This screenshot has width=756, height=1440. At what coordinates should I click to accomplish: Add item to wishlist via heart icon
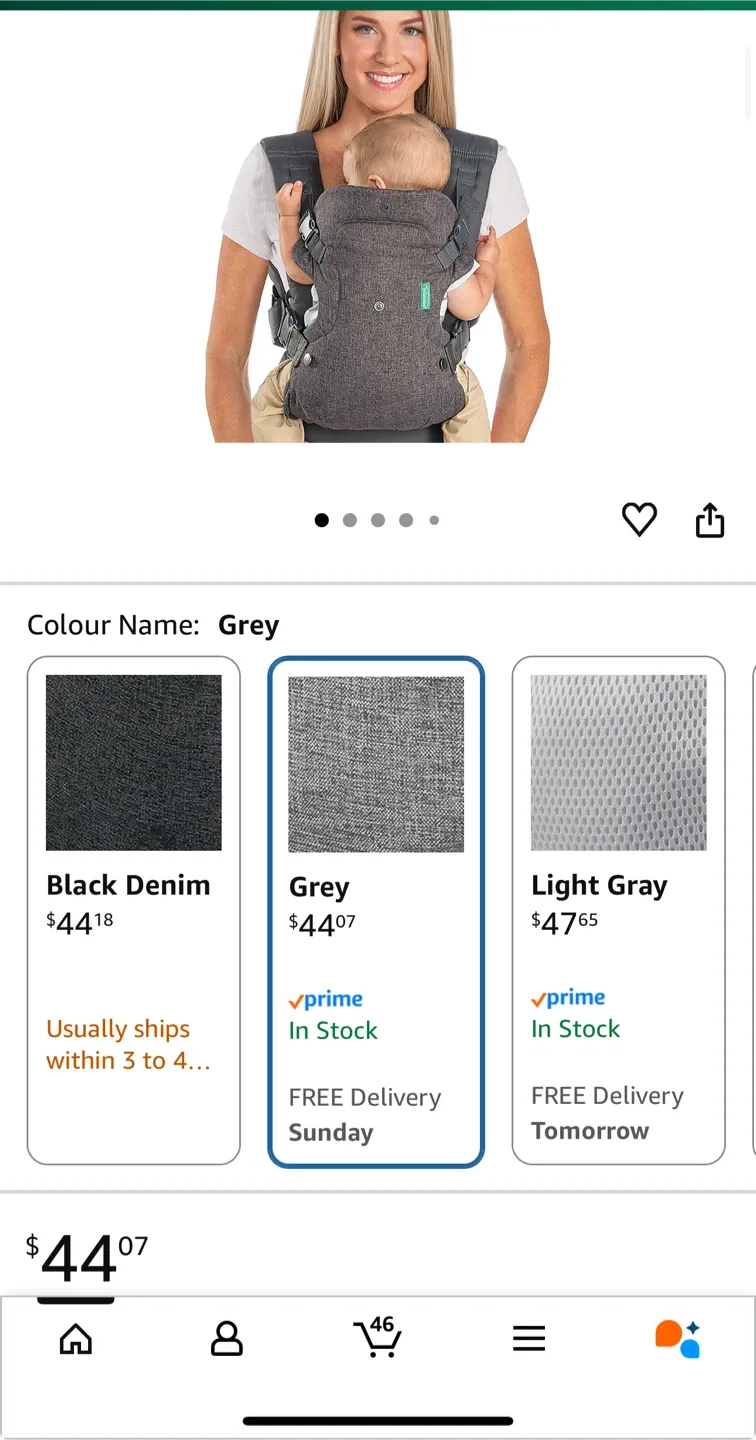638,519
